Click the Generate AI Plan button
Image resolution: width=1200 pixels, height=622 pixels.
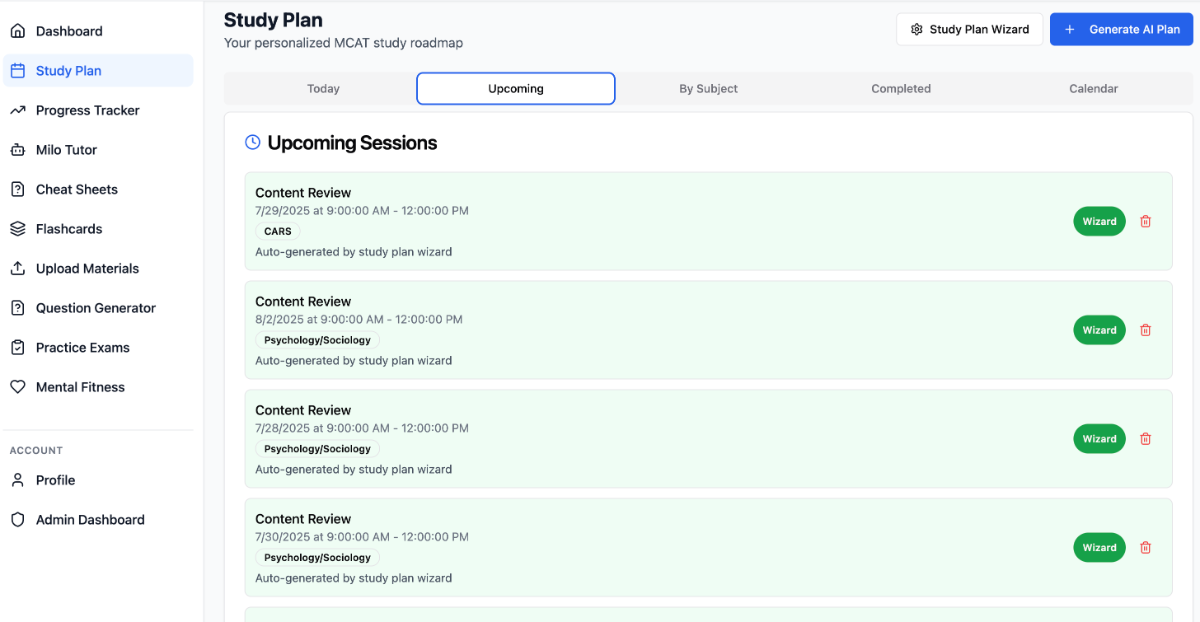(x=1121, y=29)
